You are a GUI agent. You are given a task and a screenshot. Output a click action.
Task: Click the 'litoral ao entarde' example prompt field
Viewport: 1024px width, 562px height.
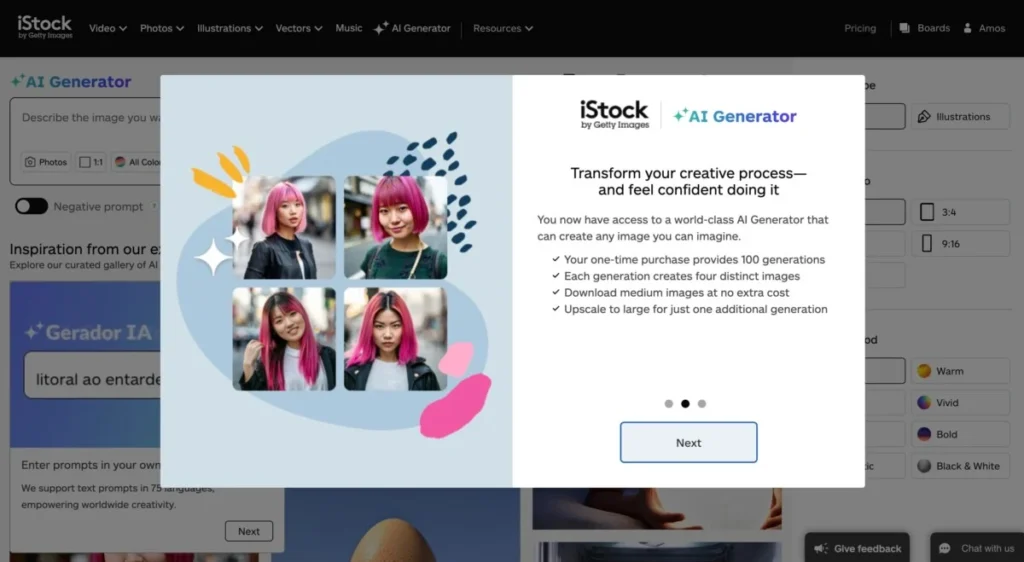(93, 375)
